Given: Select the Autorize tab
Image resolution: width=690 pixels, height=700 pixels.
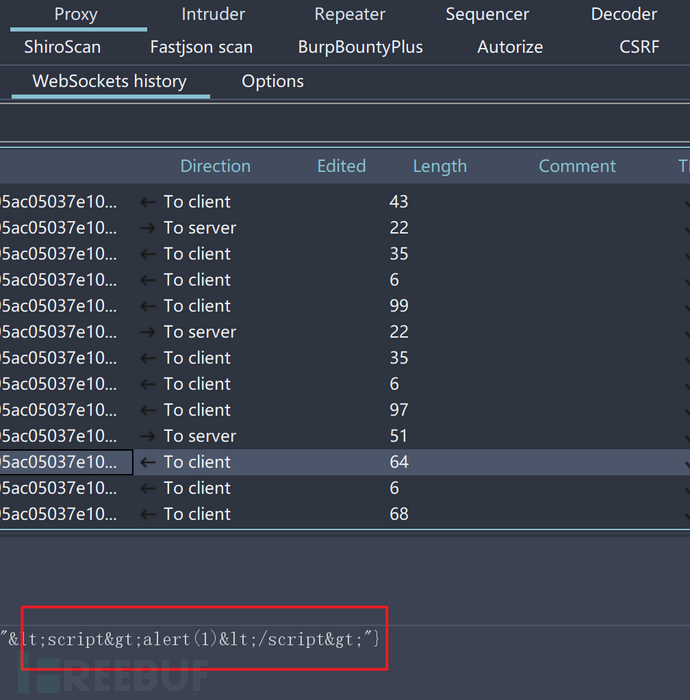Looking at the screenshot, I should click(x=510, y=47).
